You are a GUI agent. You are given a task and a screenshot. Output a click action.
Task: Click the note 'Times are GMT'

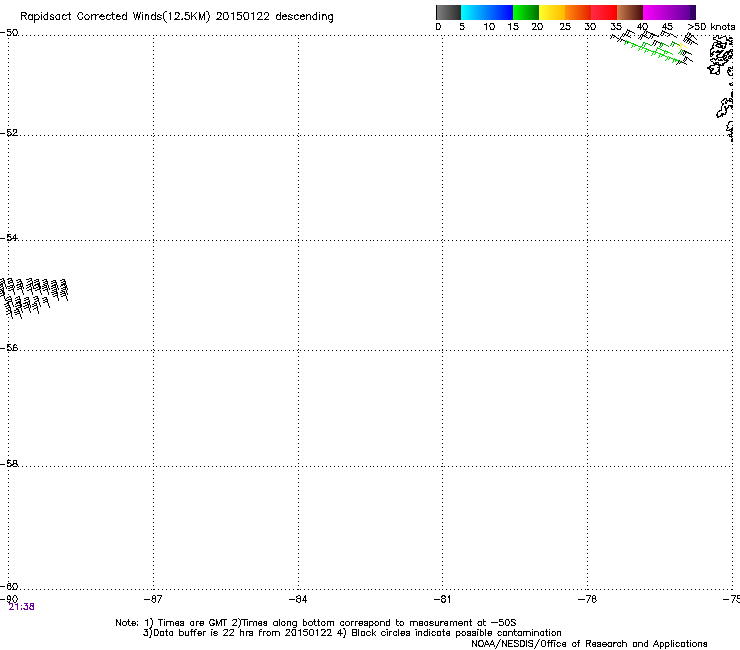tap(192, 623)
